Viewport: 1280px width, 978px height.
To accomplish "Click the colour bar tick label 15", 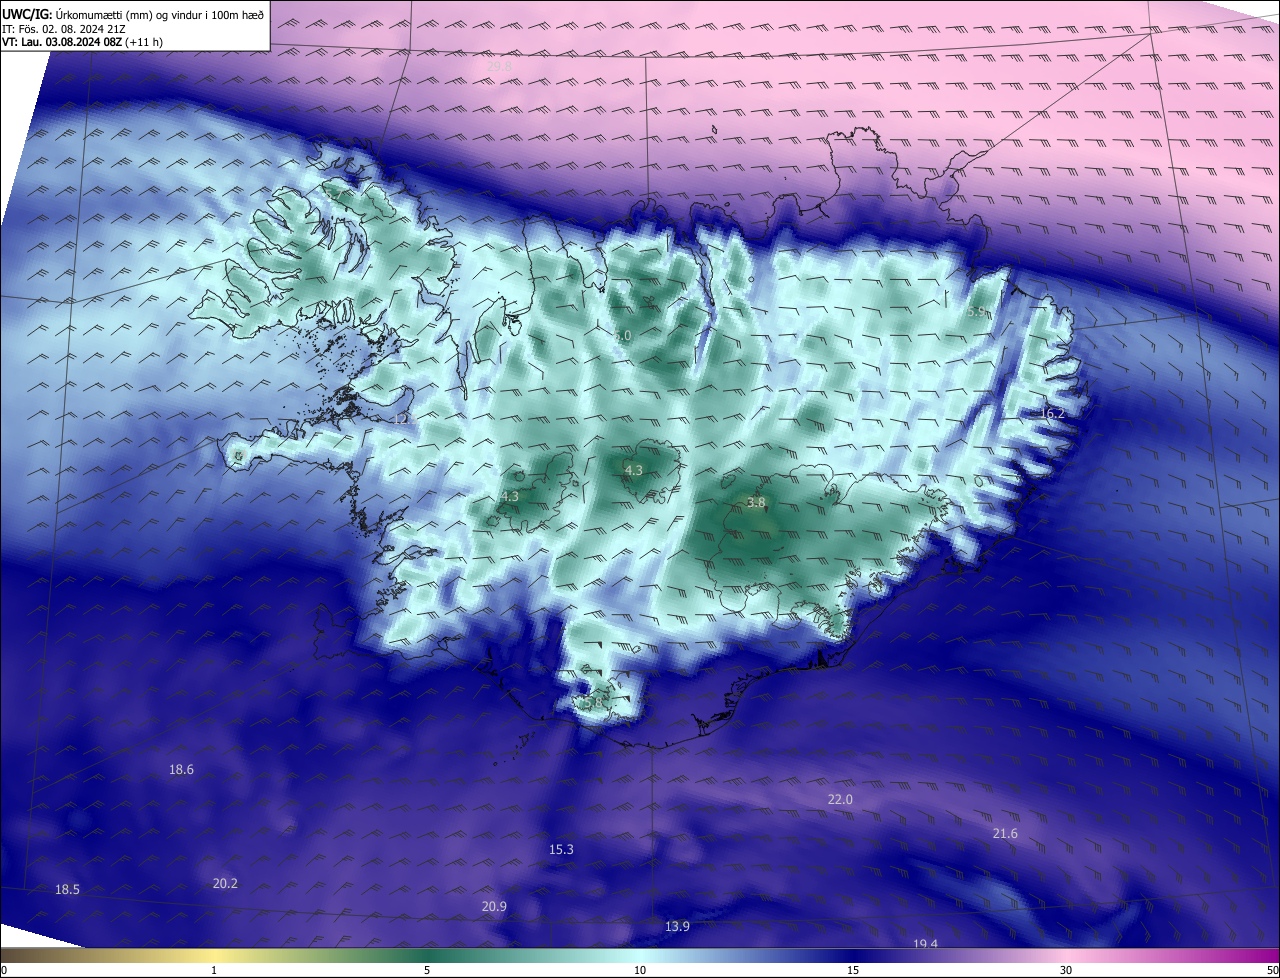I will pos(853,970).
